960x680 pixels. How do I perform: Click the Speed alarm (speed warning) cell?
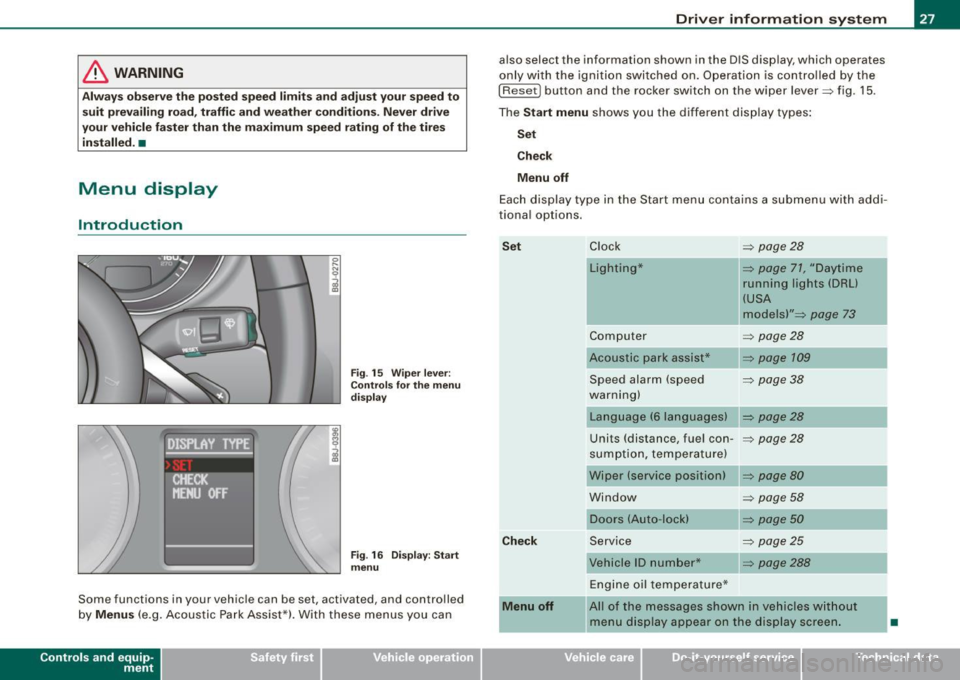coord(662,387)
